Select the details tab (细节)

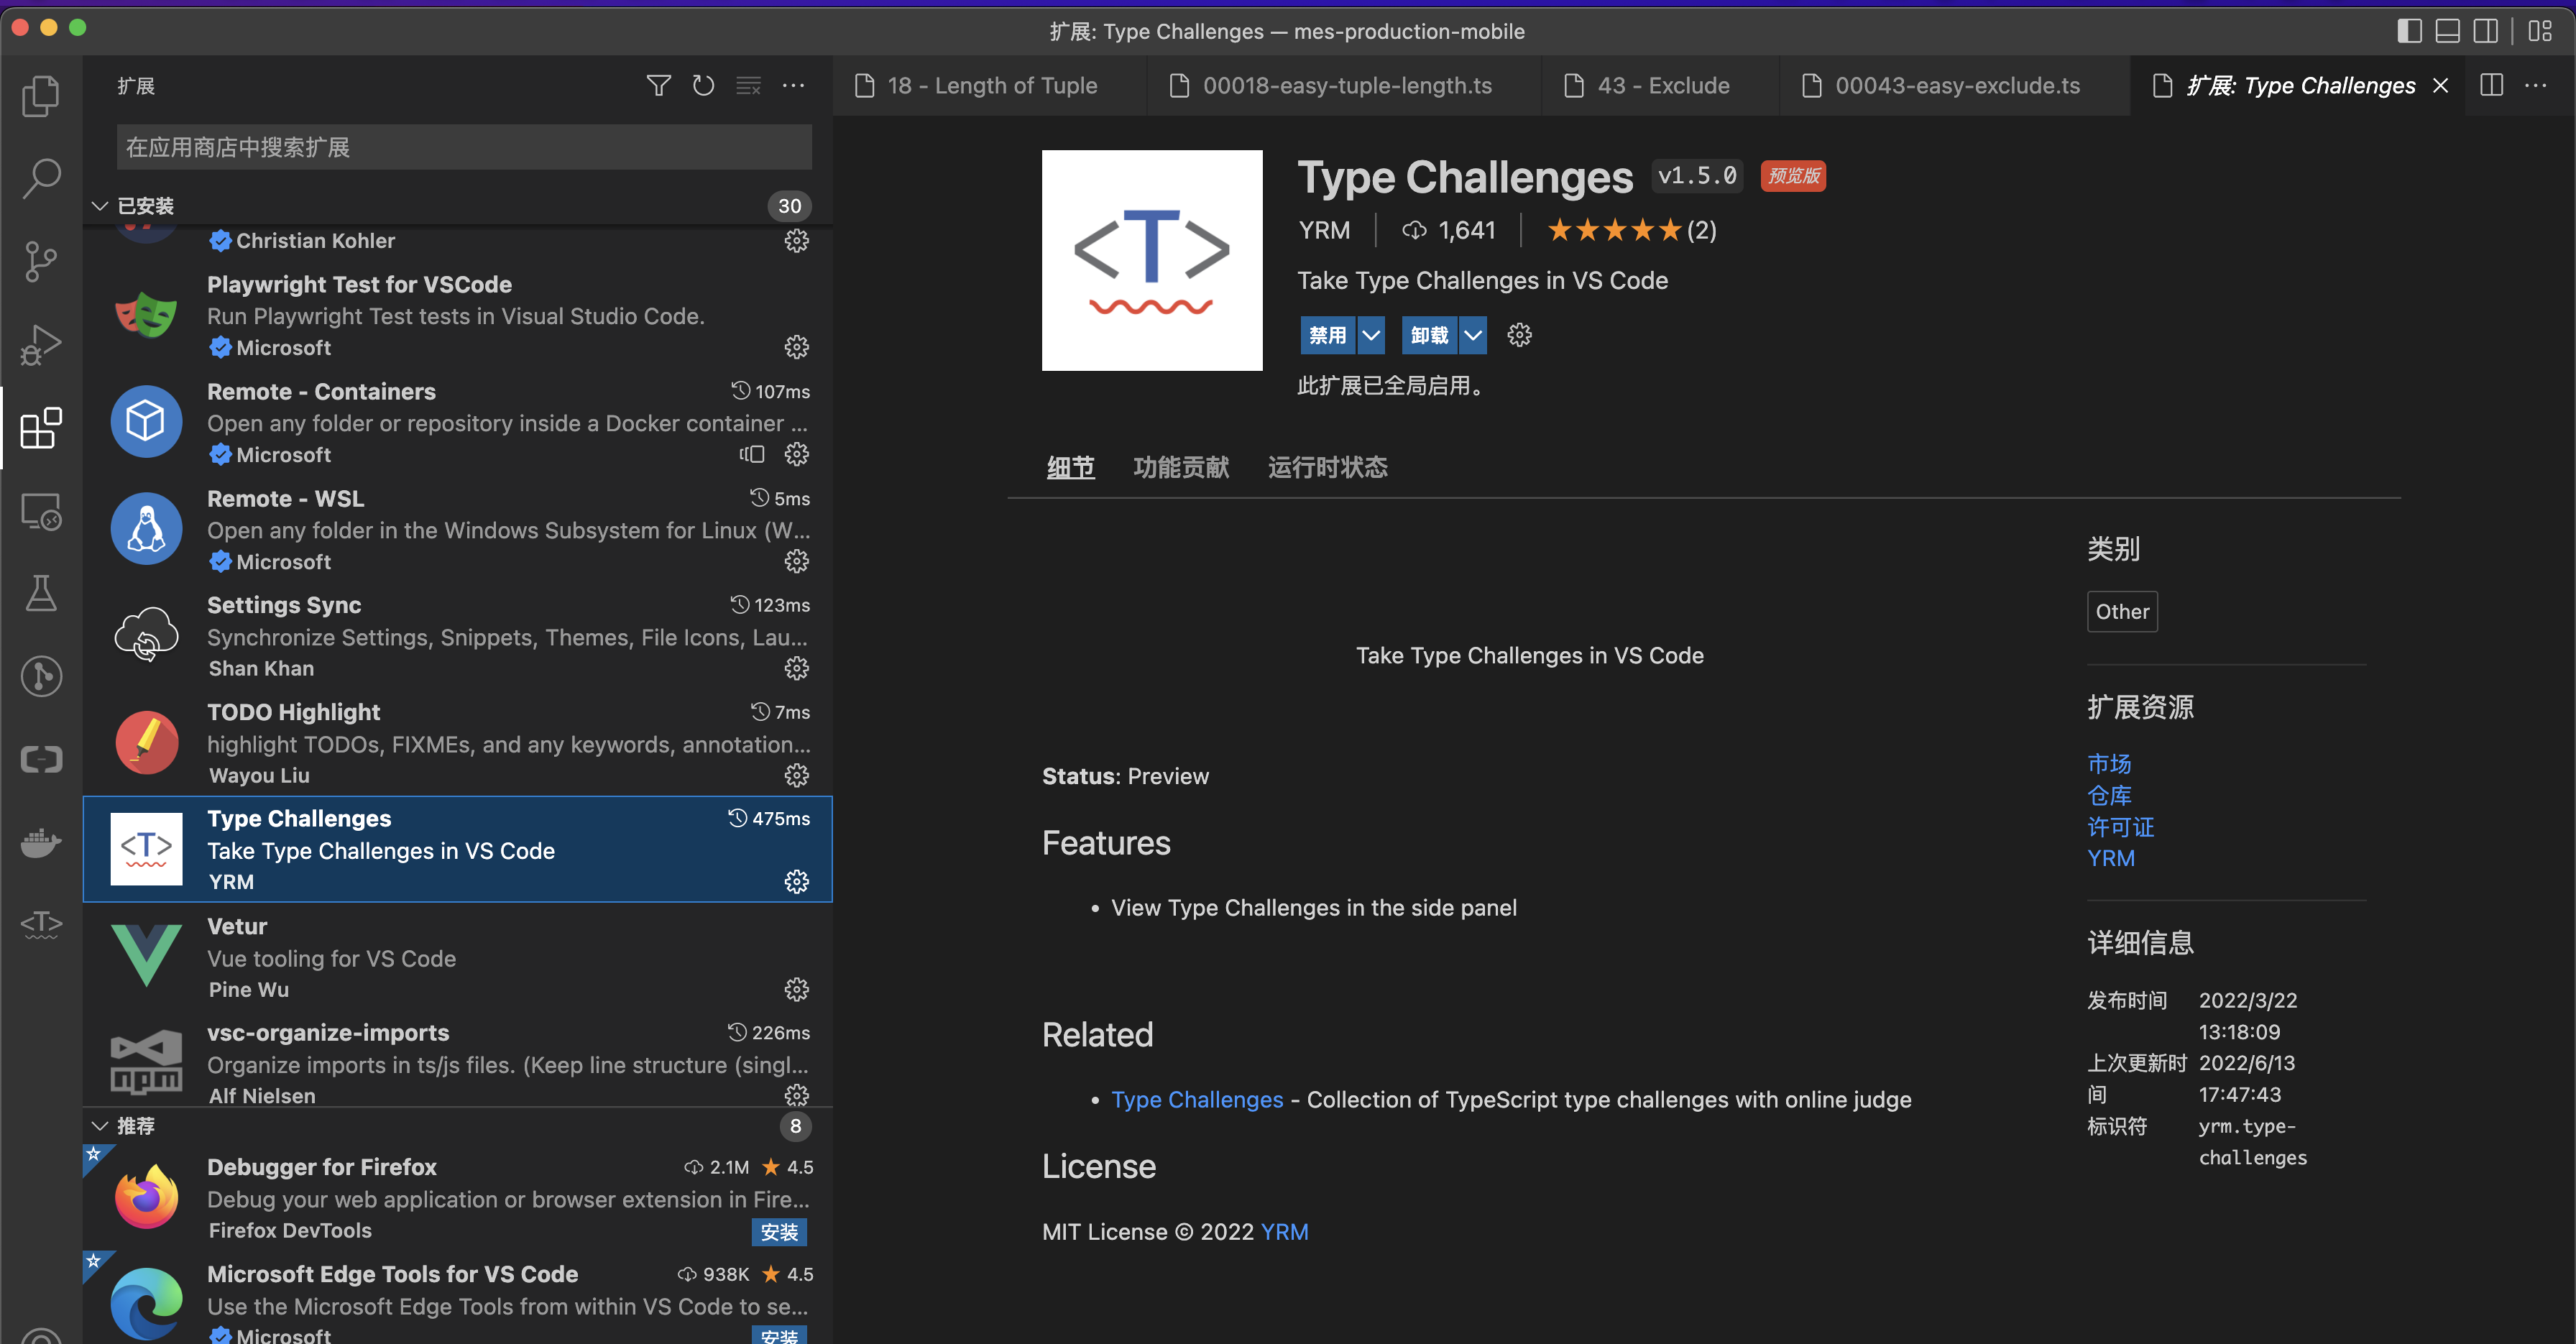click(1070, 467)
